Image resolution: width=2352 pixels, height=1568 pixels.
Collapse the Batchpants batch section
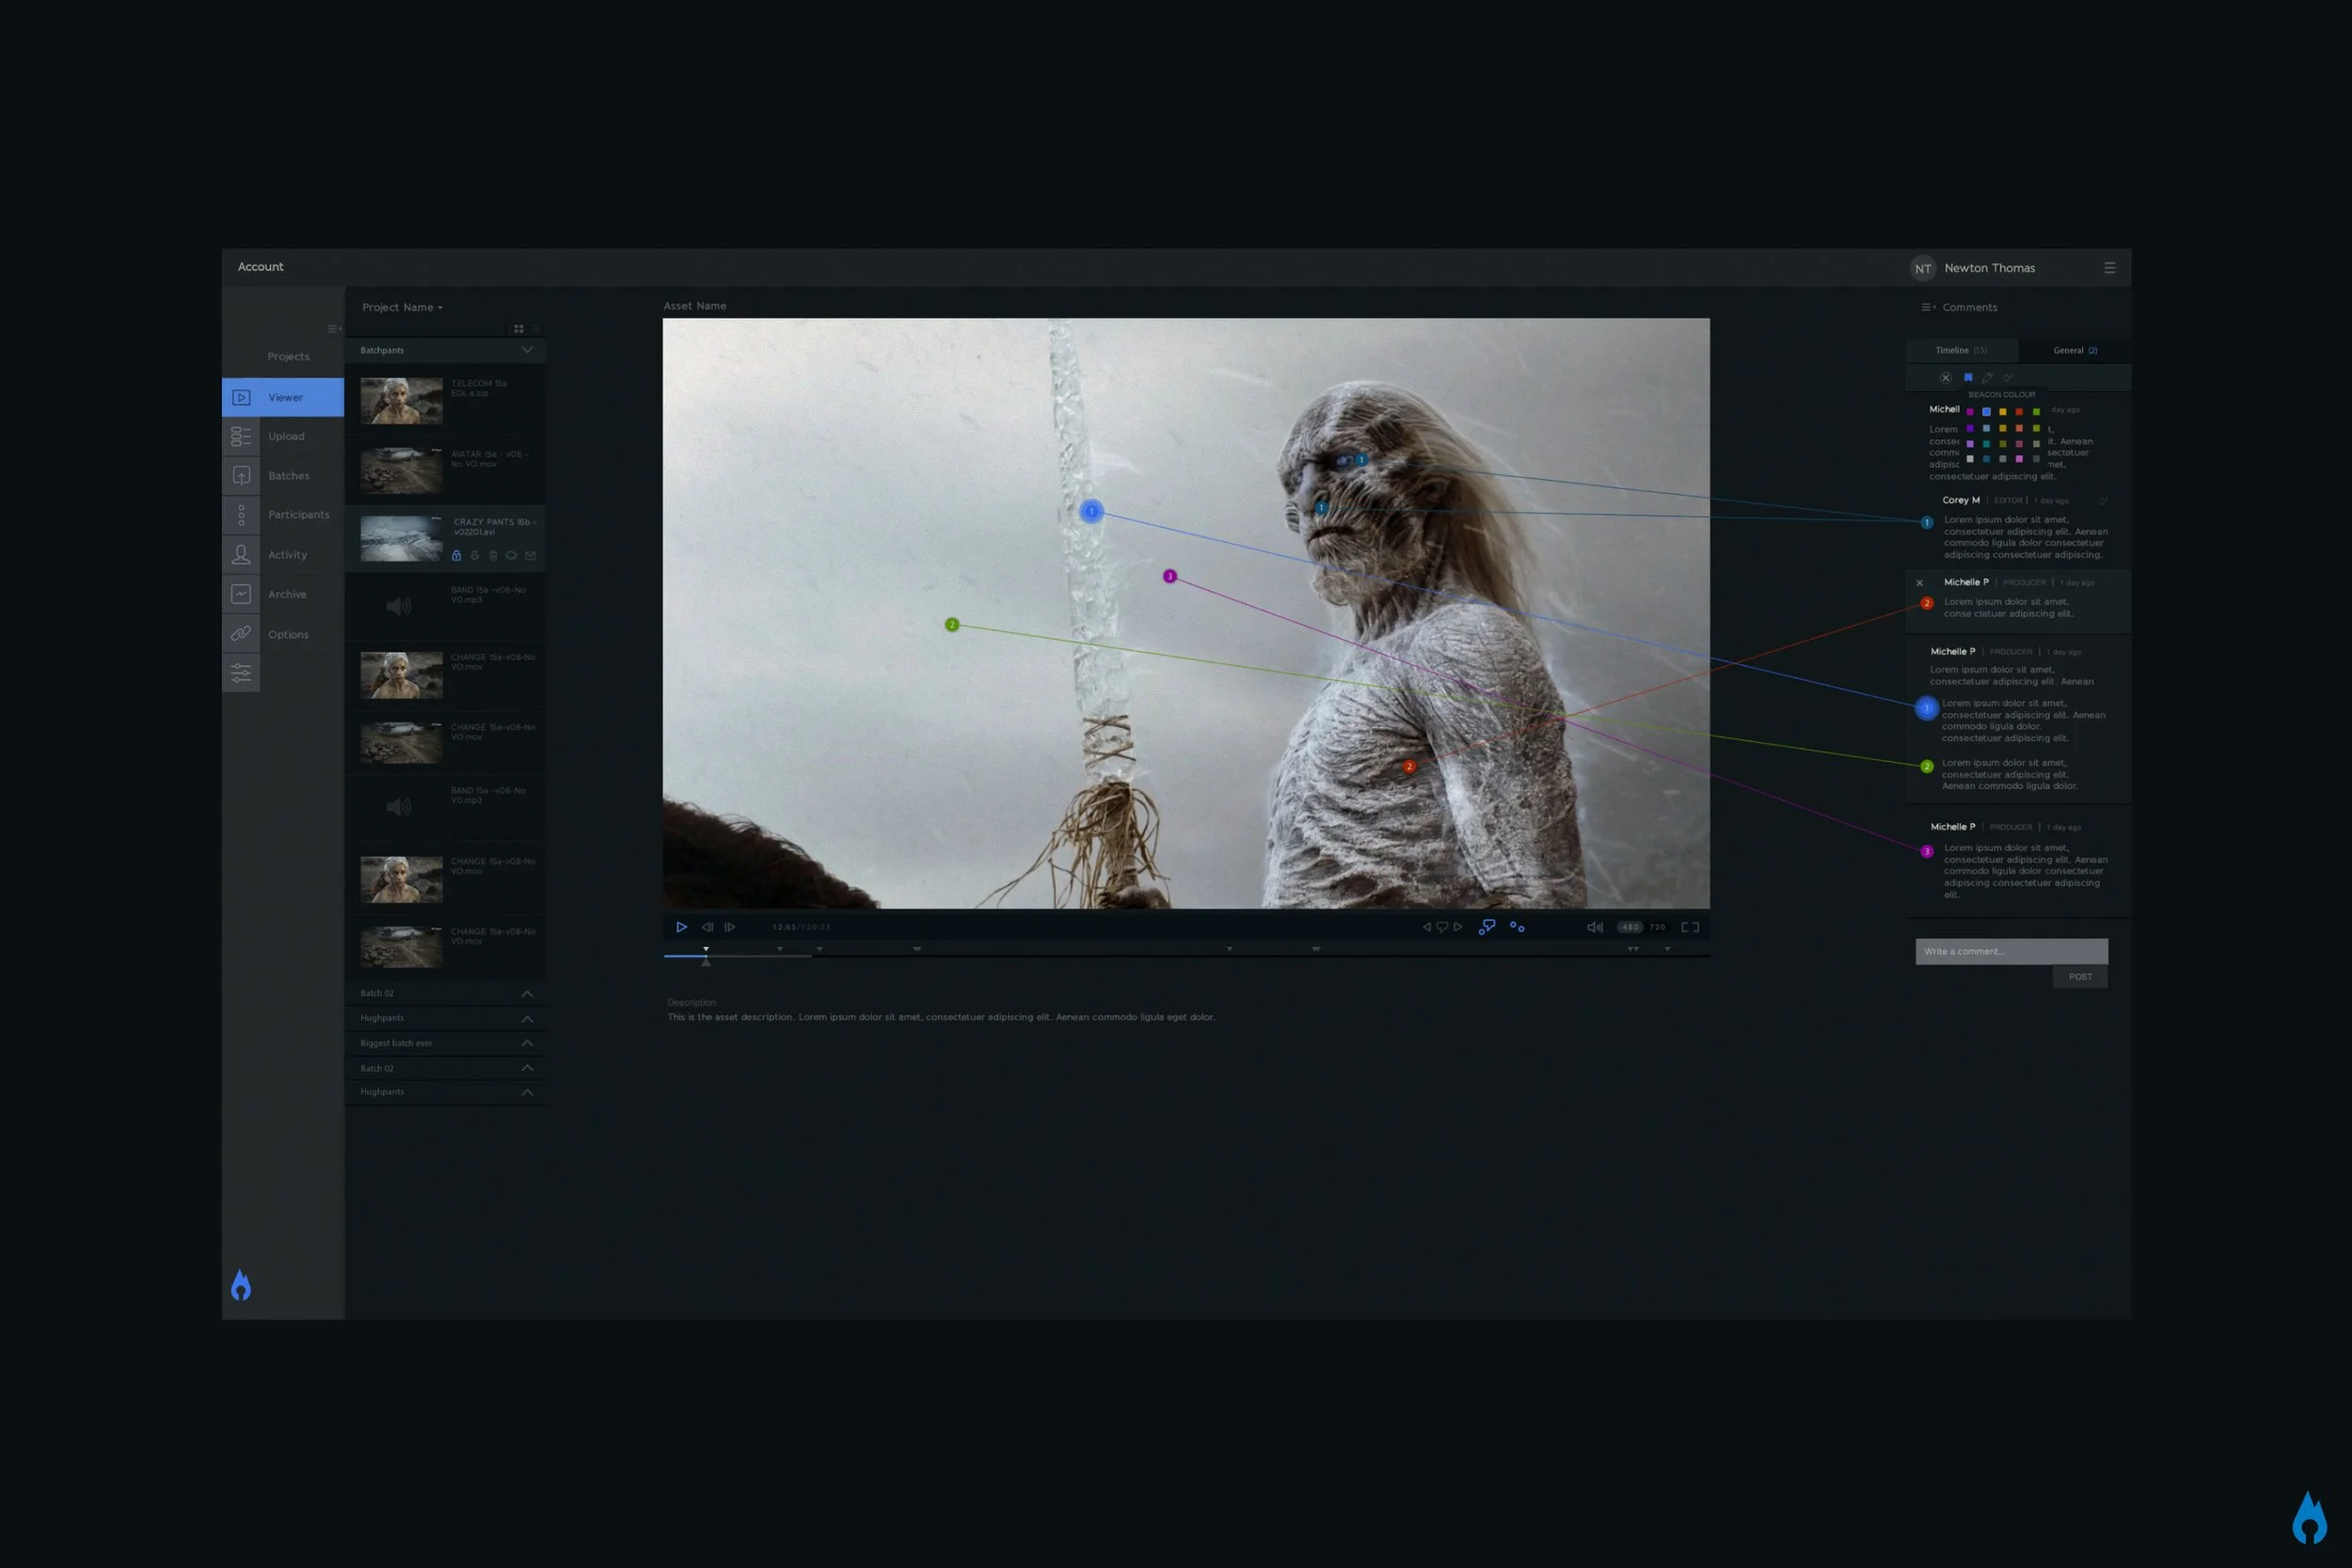click(527, 350)
